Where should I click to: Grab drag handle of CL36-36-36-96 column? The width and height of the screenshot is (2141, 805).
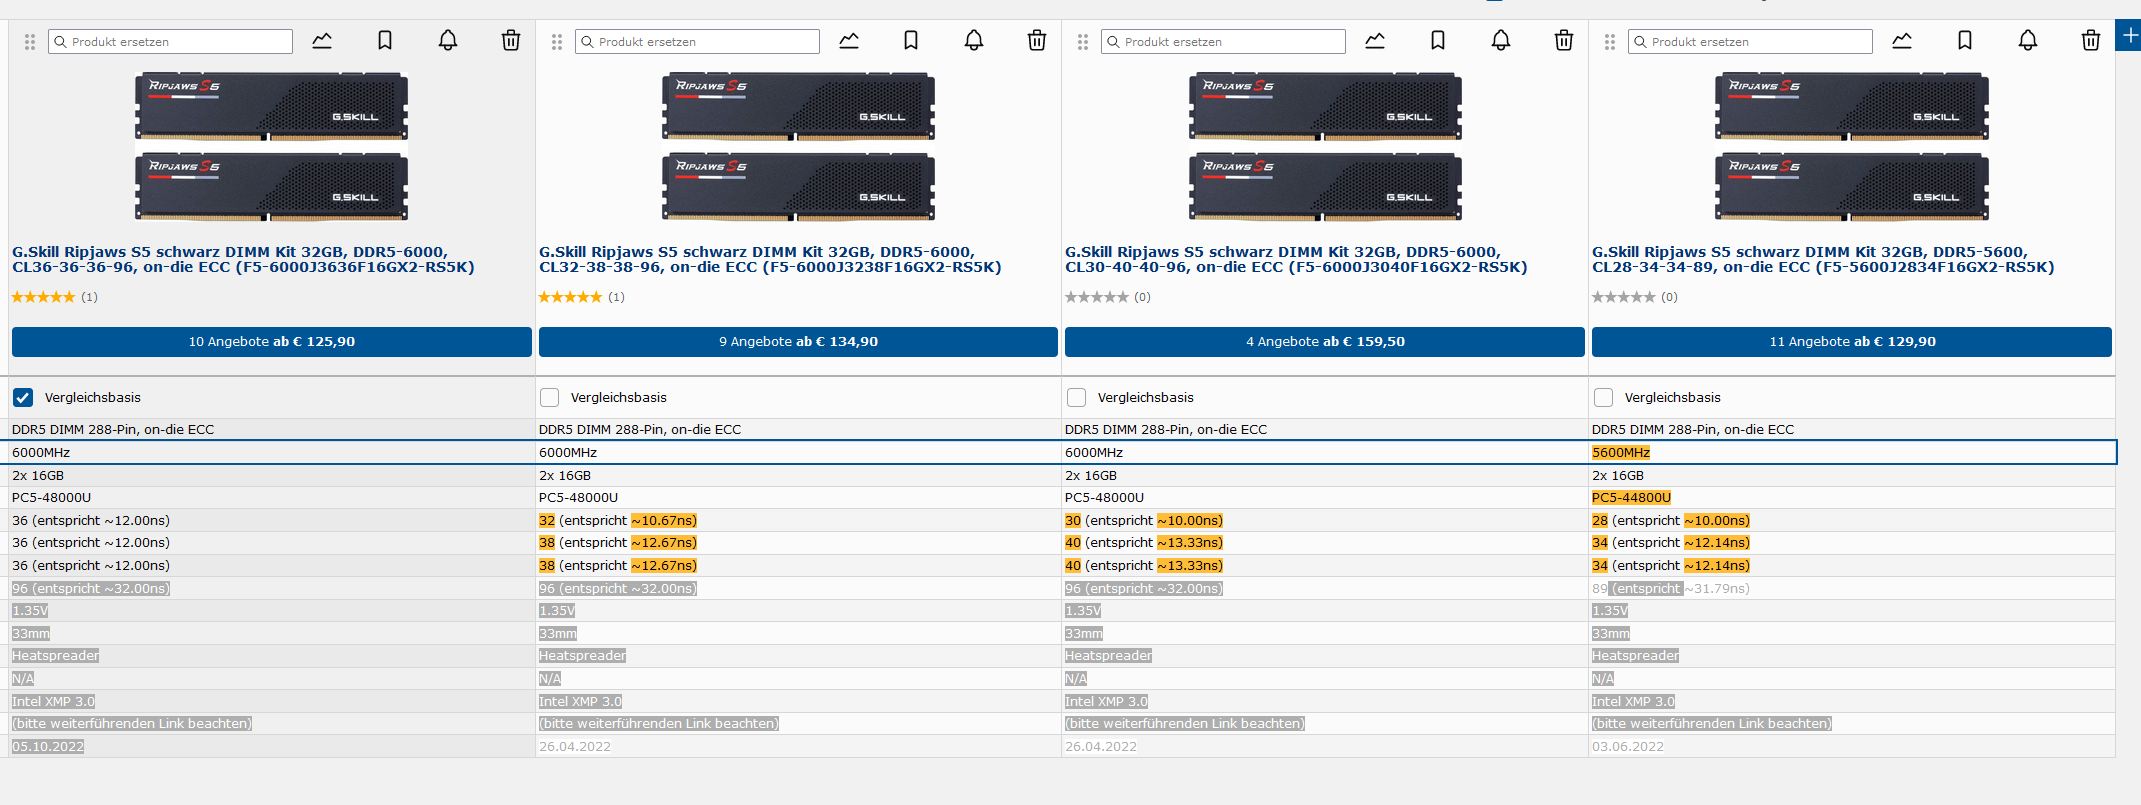[x=30, y=42]
